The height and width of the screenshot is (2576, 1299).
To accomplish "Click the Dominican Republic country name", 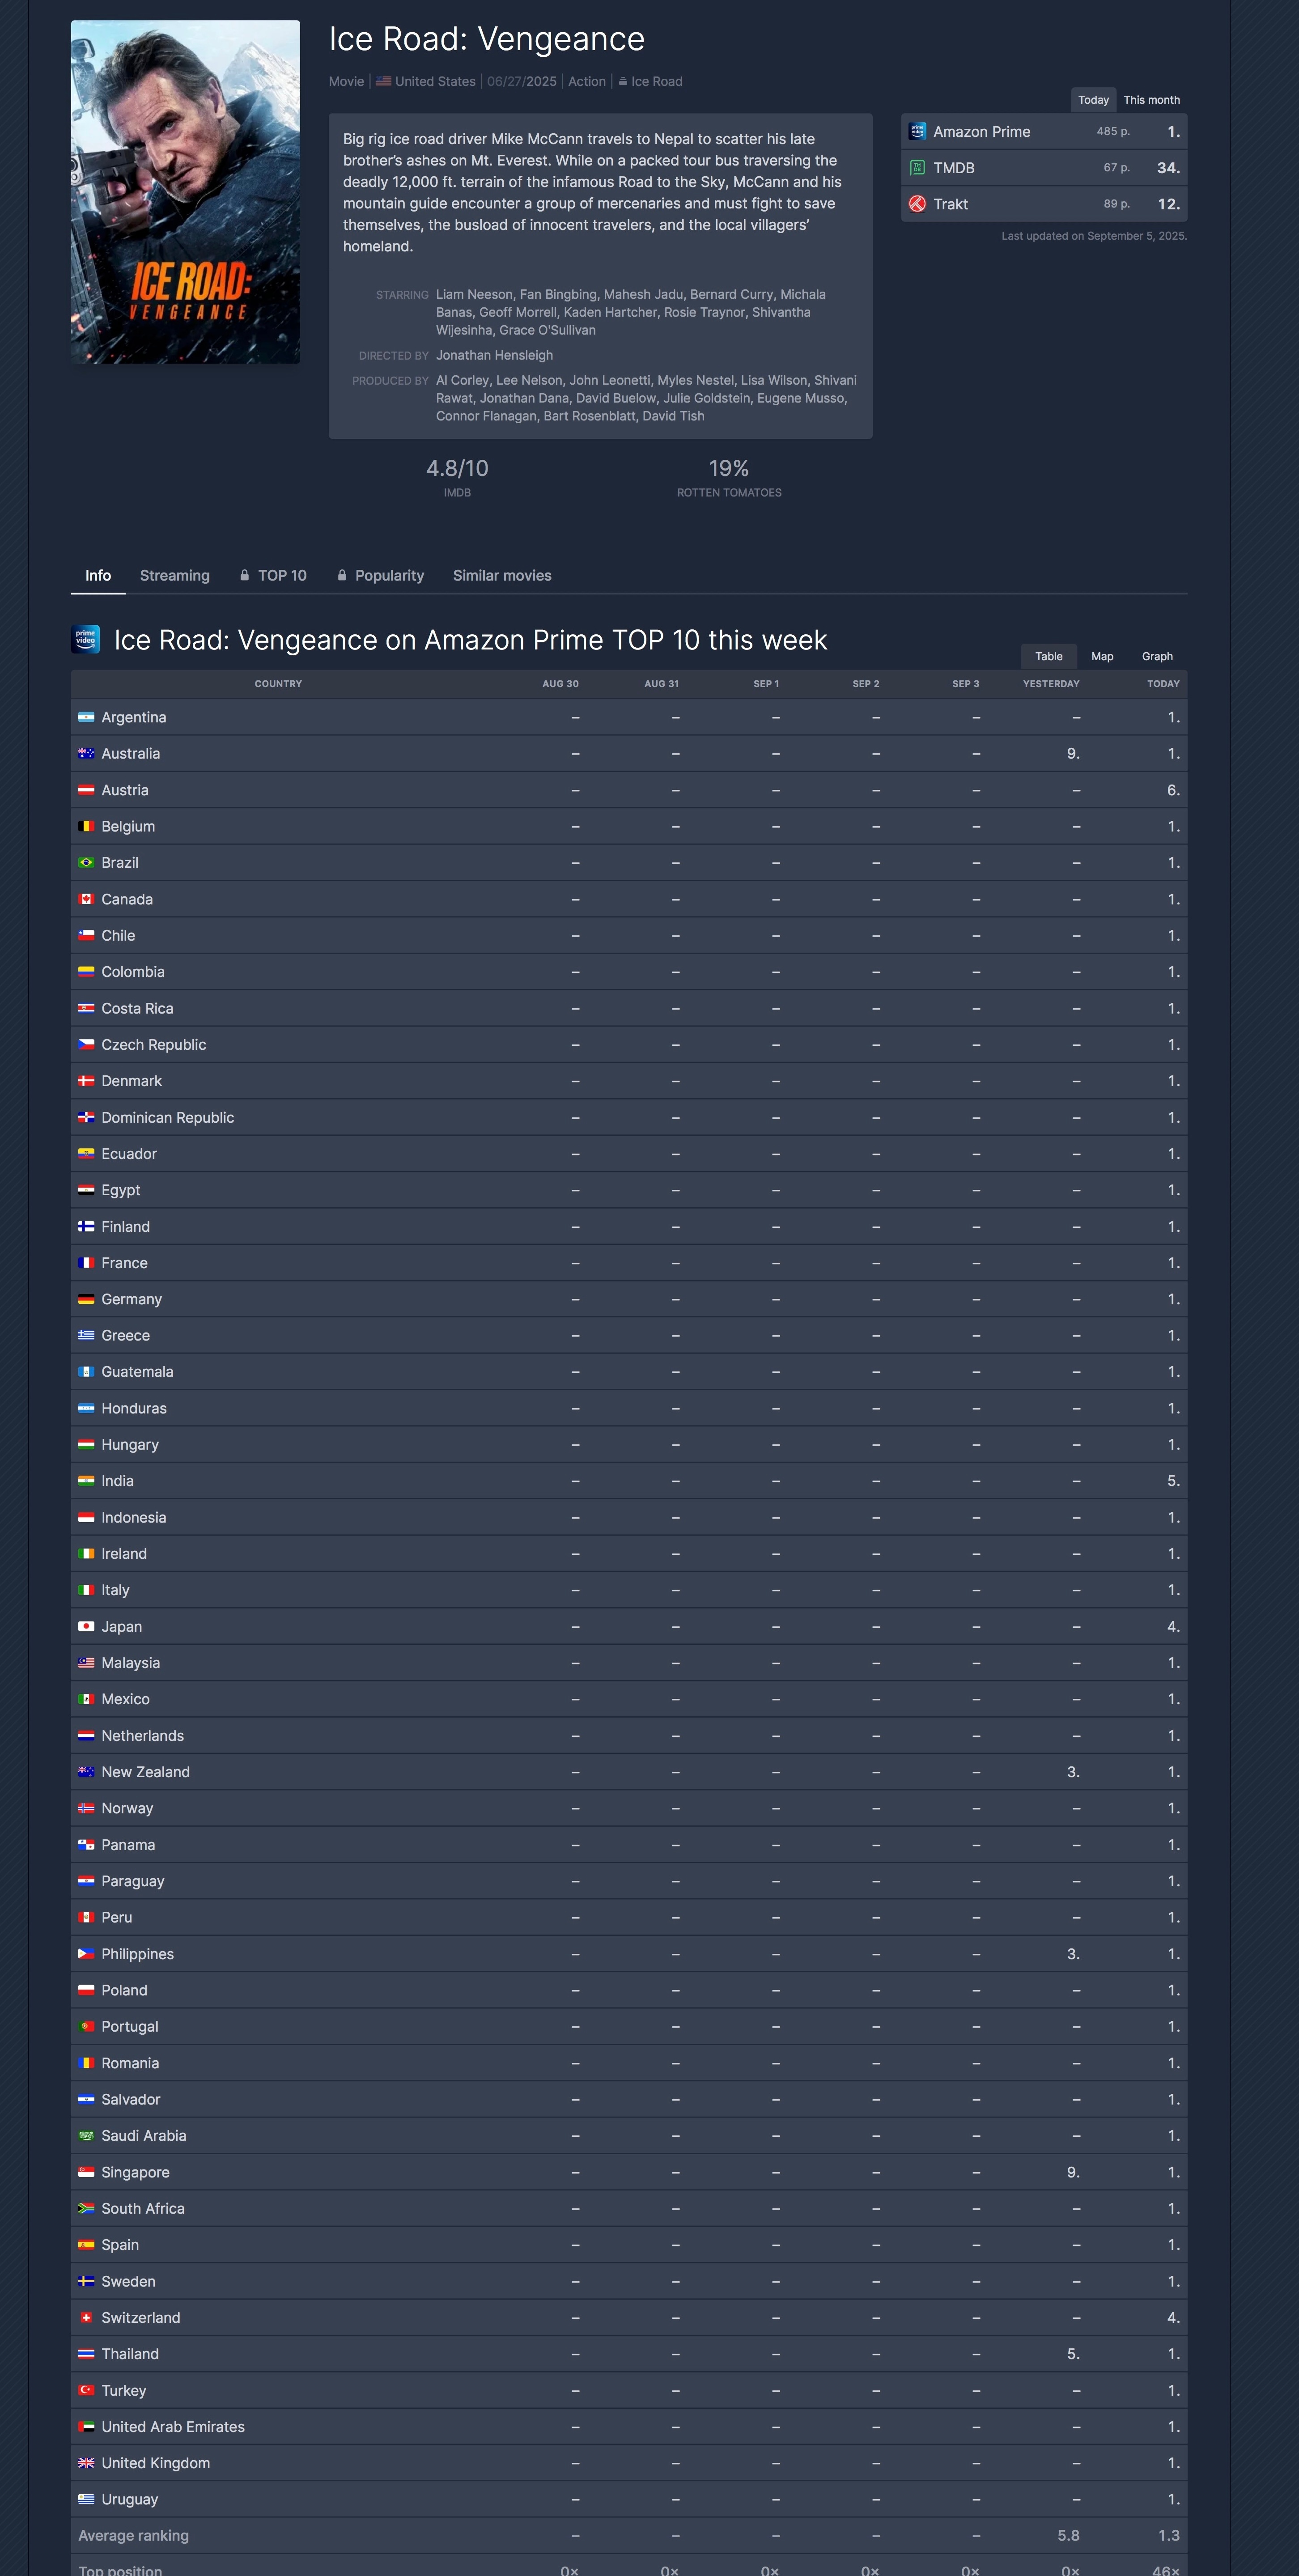I will coord(168,1118).
